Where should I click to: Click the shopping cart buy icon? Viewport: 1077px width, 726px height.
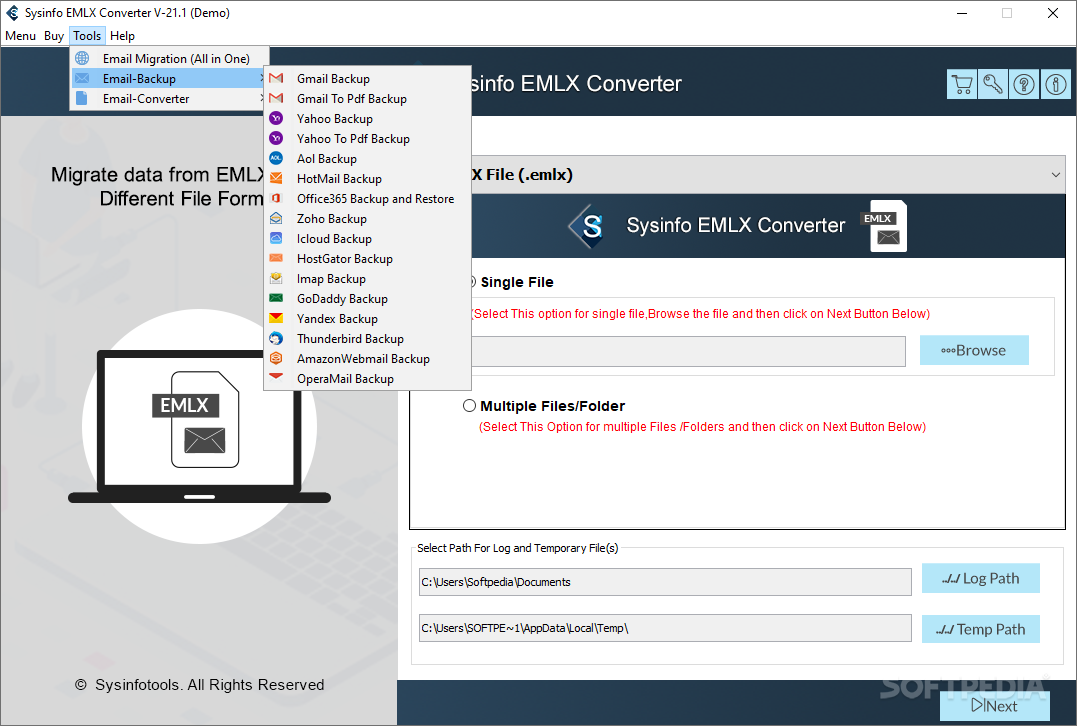click(962, 84)
